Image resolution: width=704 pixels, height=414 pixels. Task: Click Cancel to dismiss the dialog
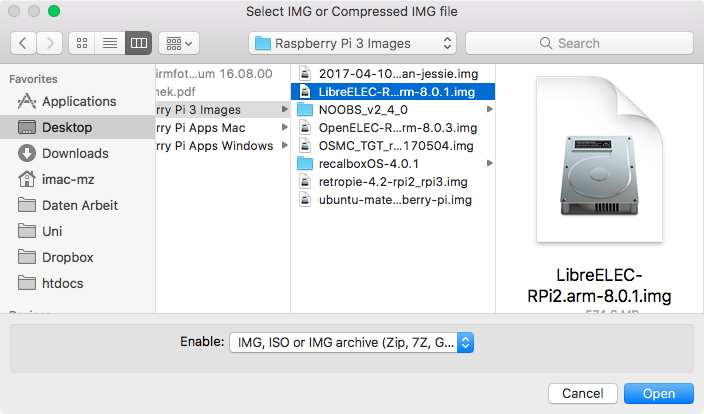[583, 393]
